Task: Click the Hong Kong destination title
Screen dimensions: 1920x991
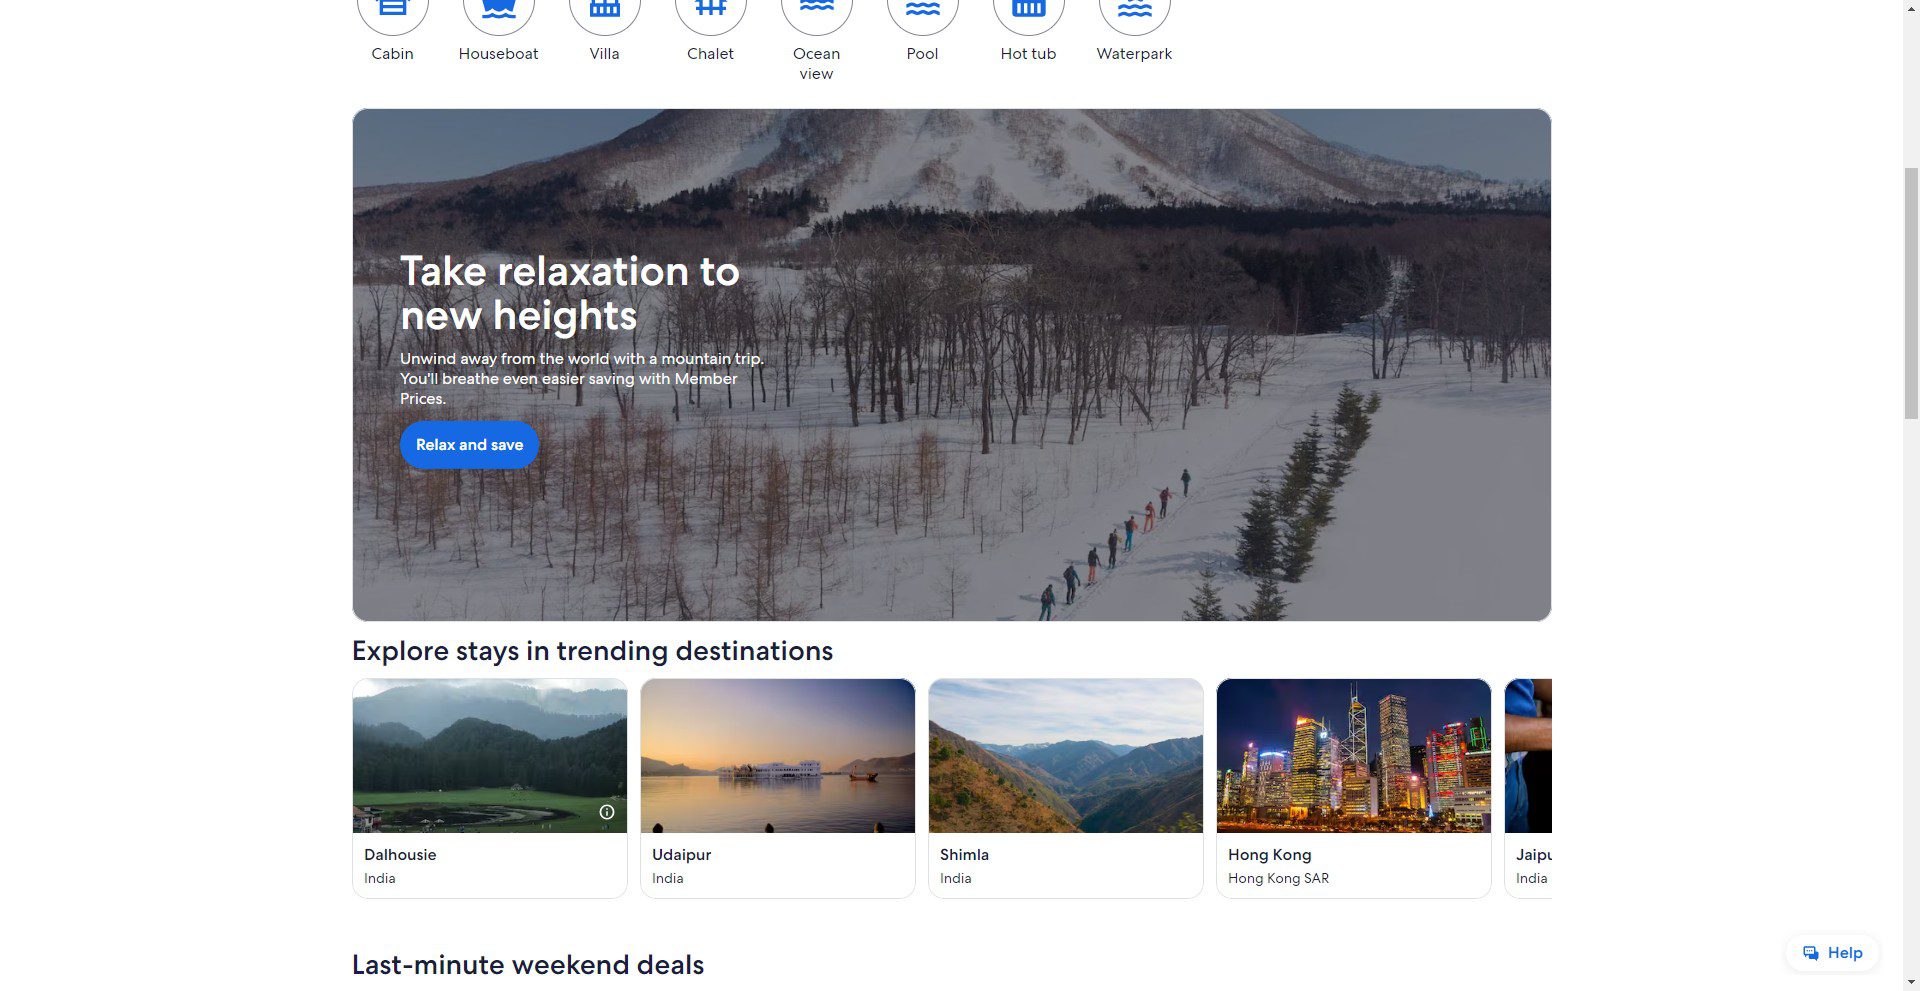Action: [x=1269, y=855]
